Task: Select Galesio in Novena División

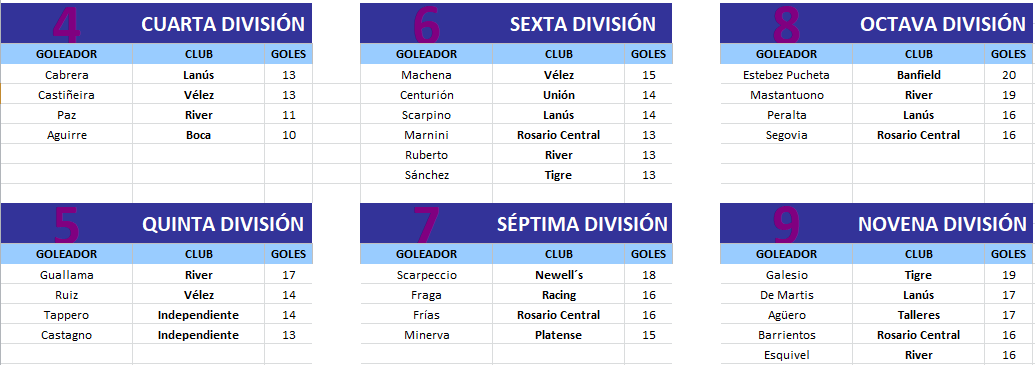Action: coord(786,275)
